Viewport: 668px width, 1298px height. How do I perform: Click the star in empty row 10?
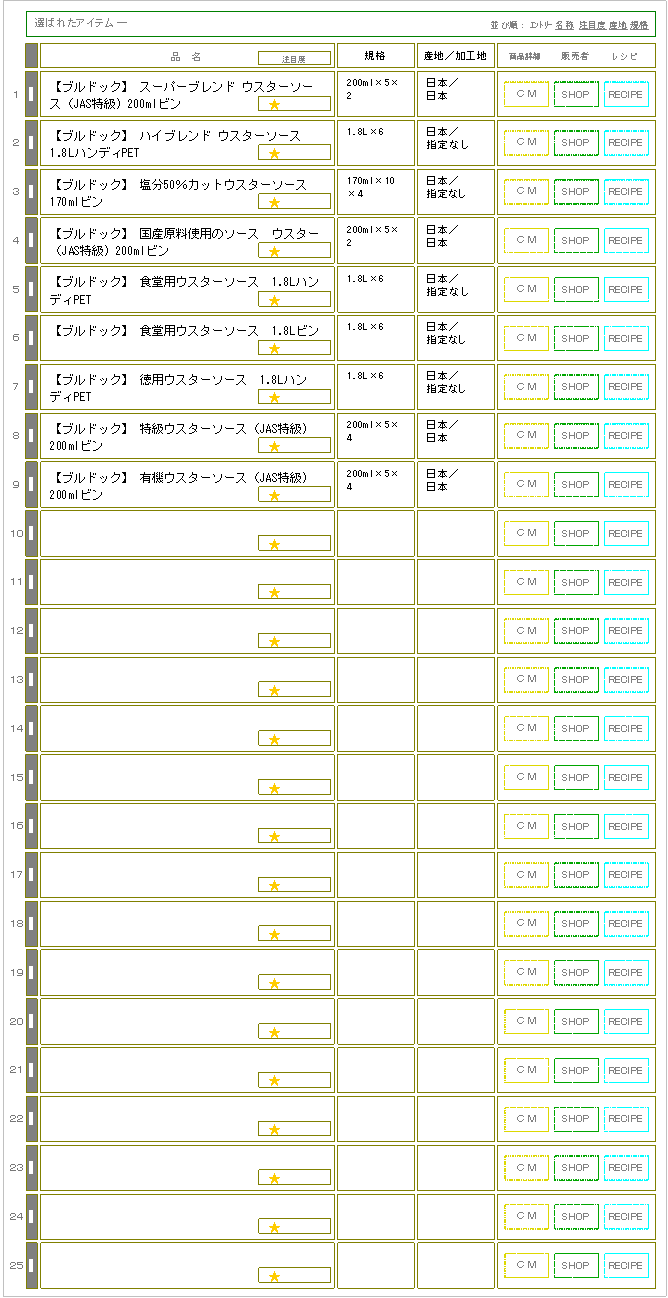[x=274, y=545]
